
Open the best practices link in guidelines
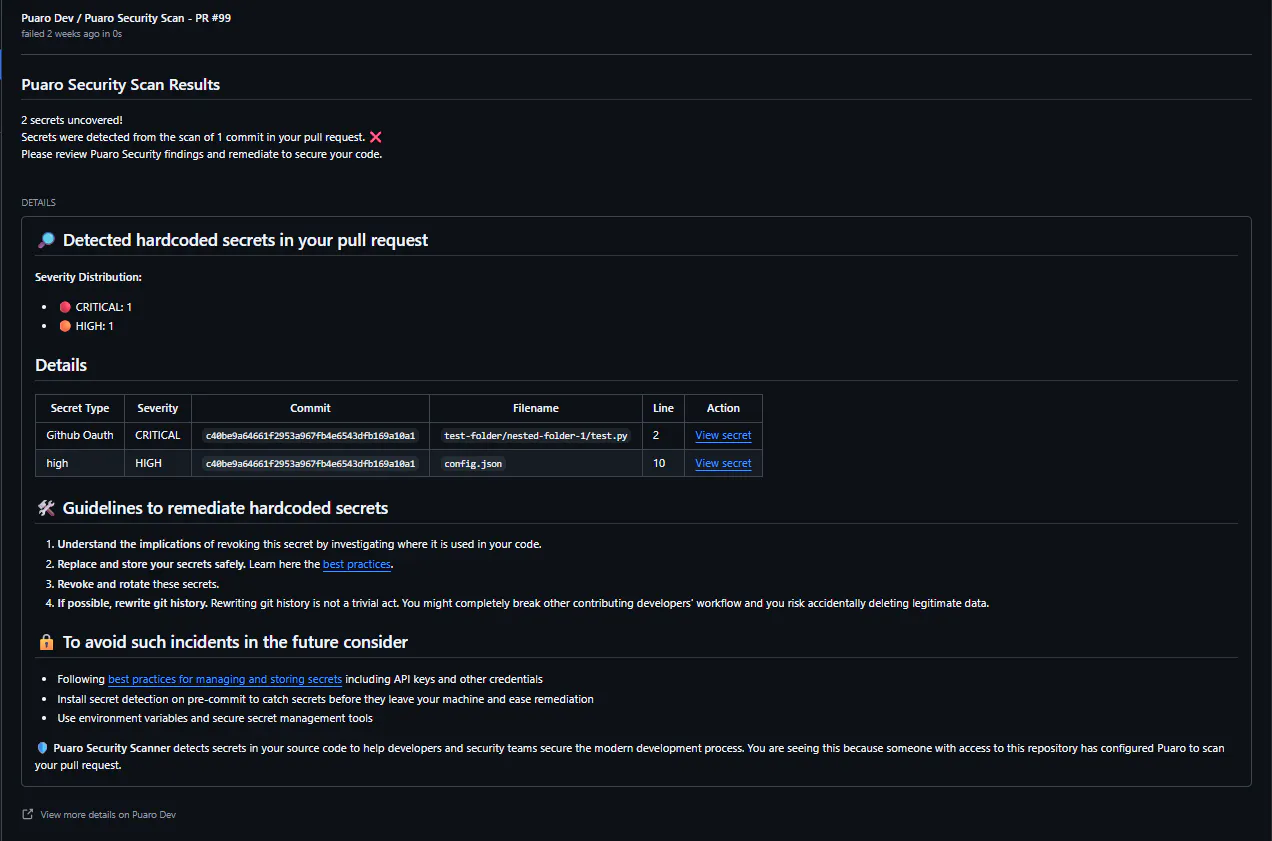(356, 564)
